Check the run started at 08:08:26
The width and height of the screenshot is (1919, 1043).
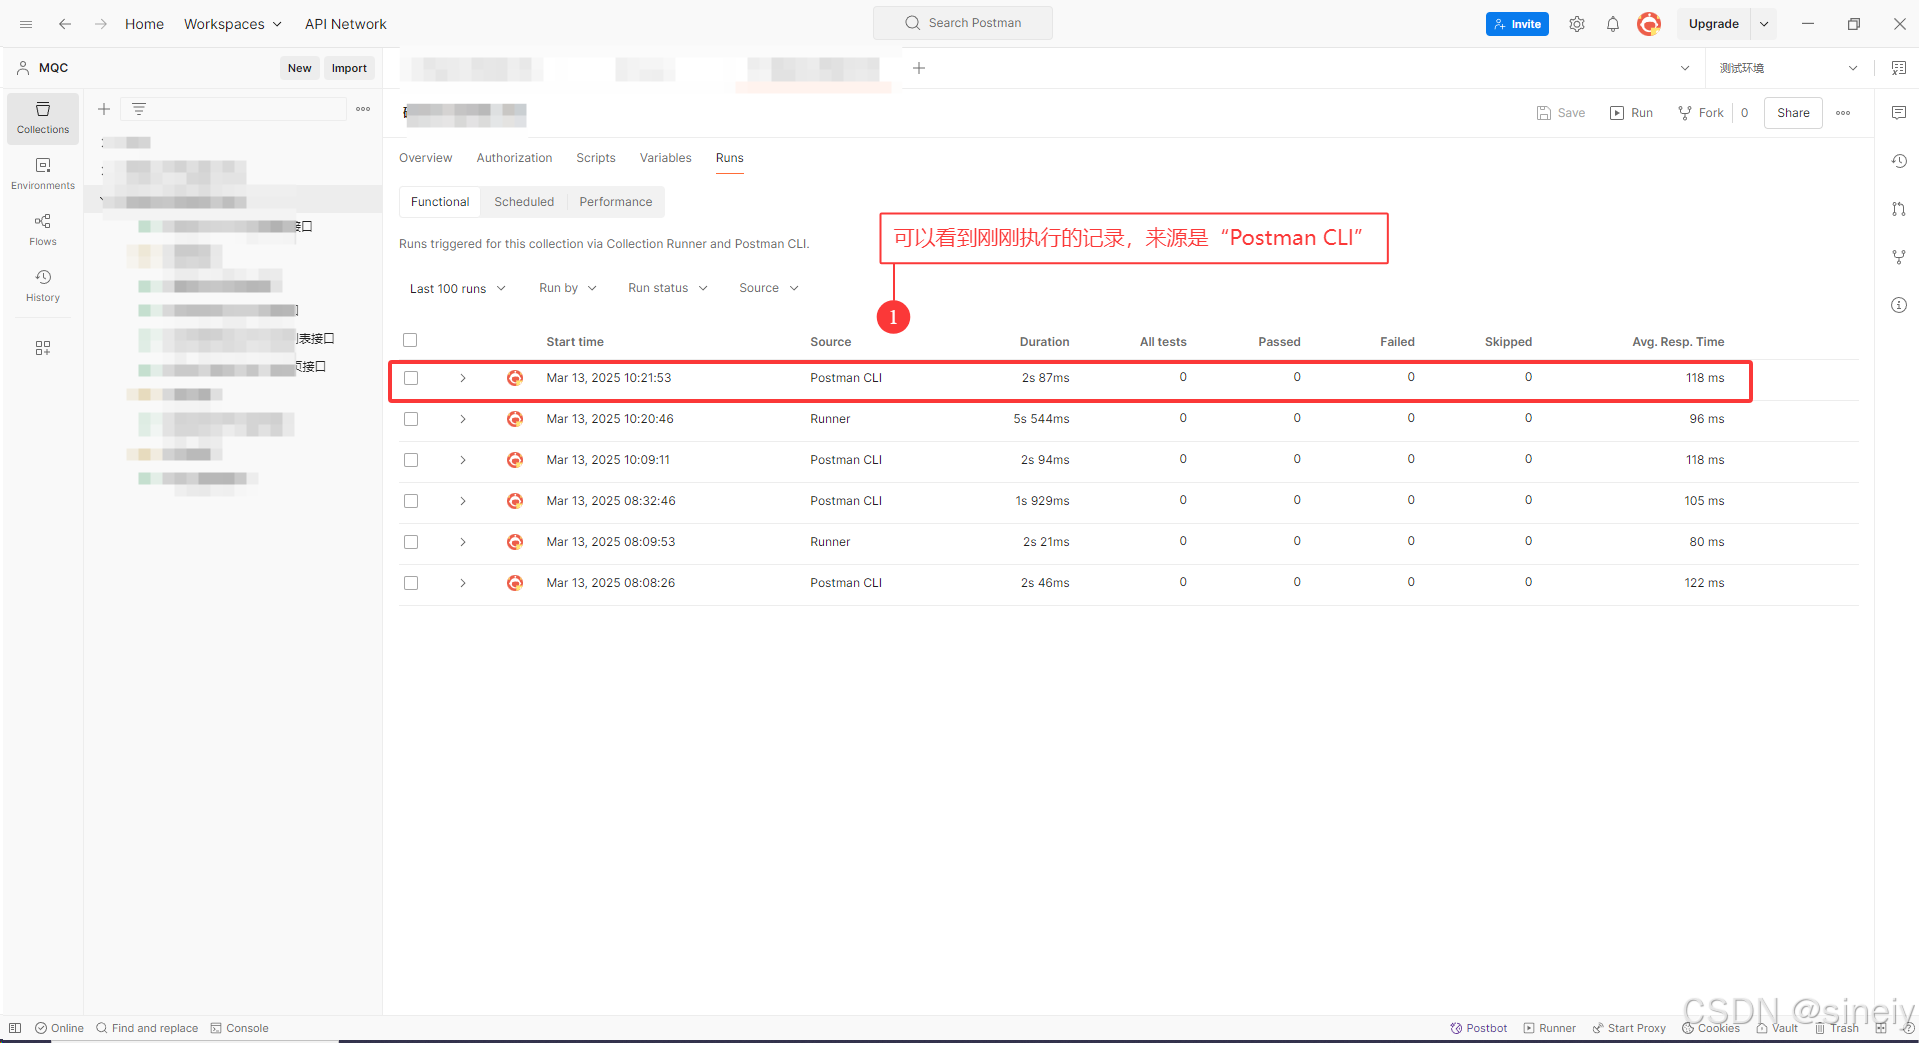[411, 583]
